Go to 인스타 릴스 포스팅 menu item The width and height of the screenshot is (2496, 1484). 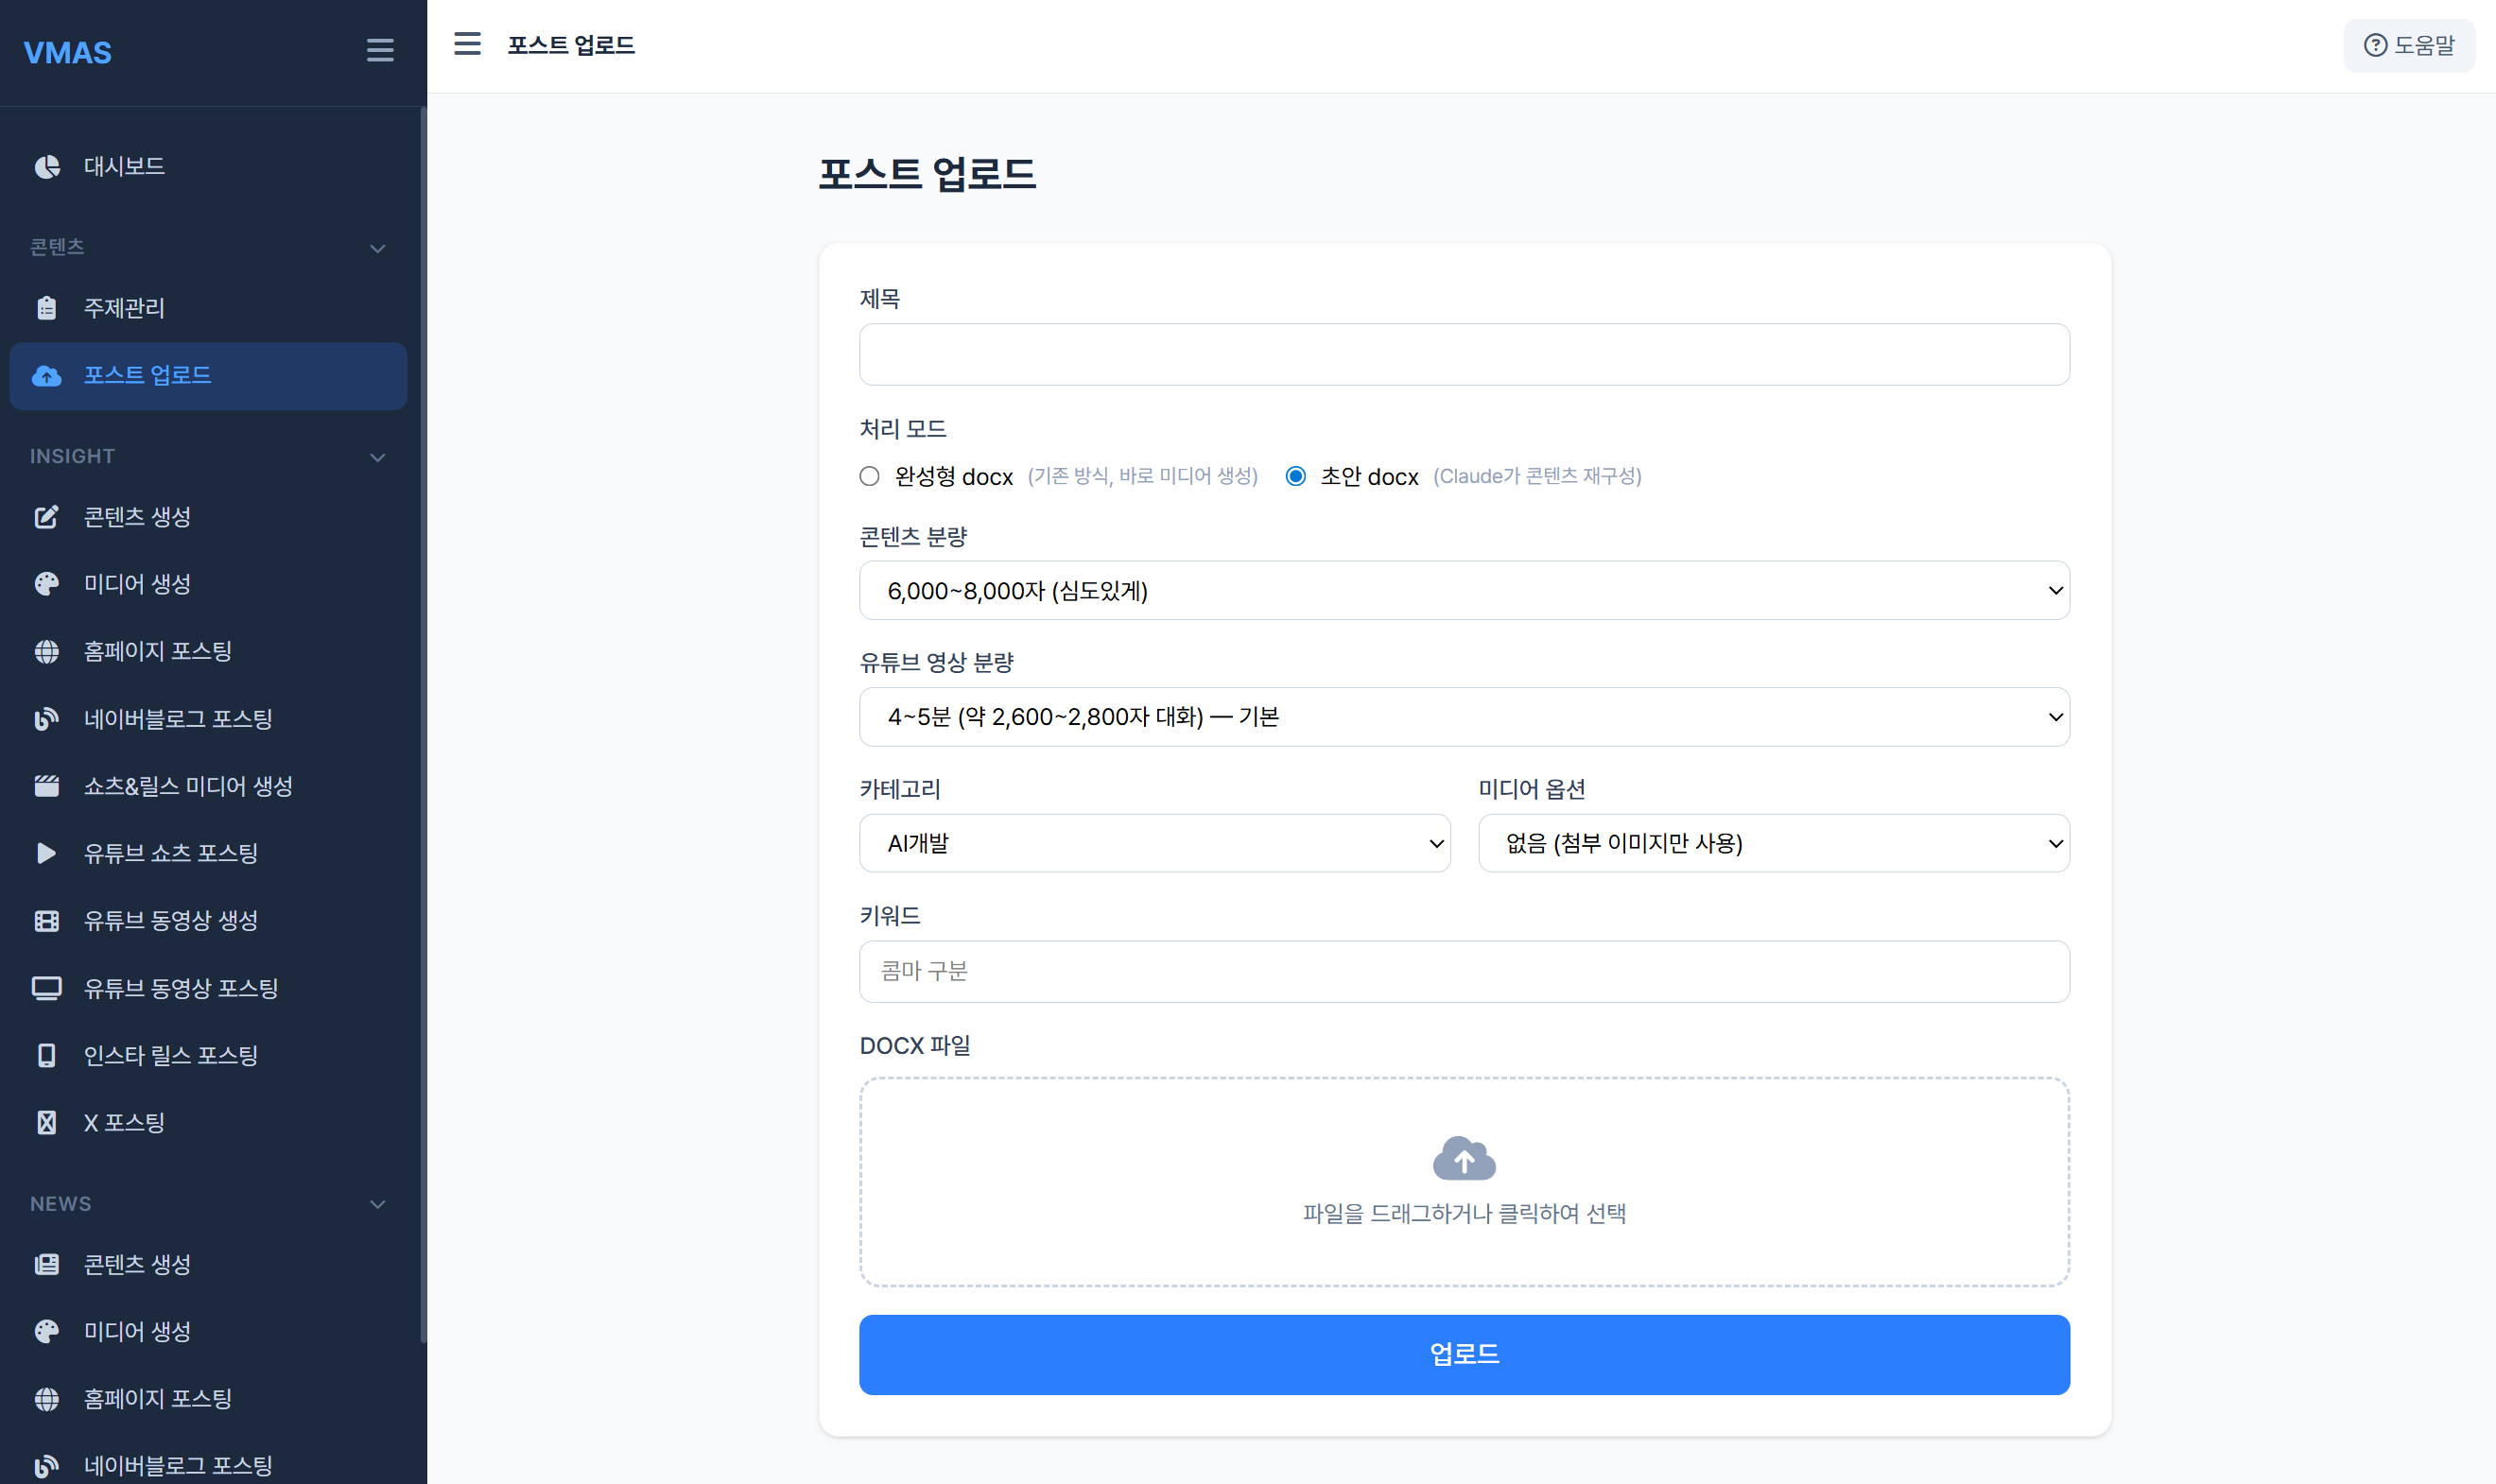point(171,1055)
